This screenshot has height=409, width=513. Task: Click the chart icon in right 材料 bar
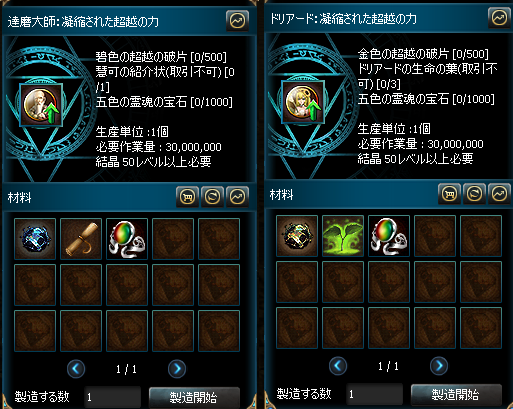point(499,194)
